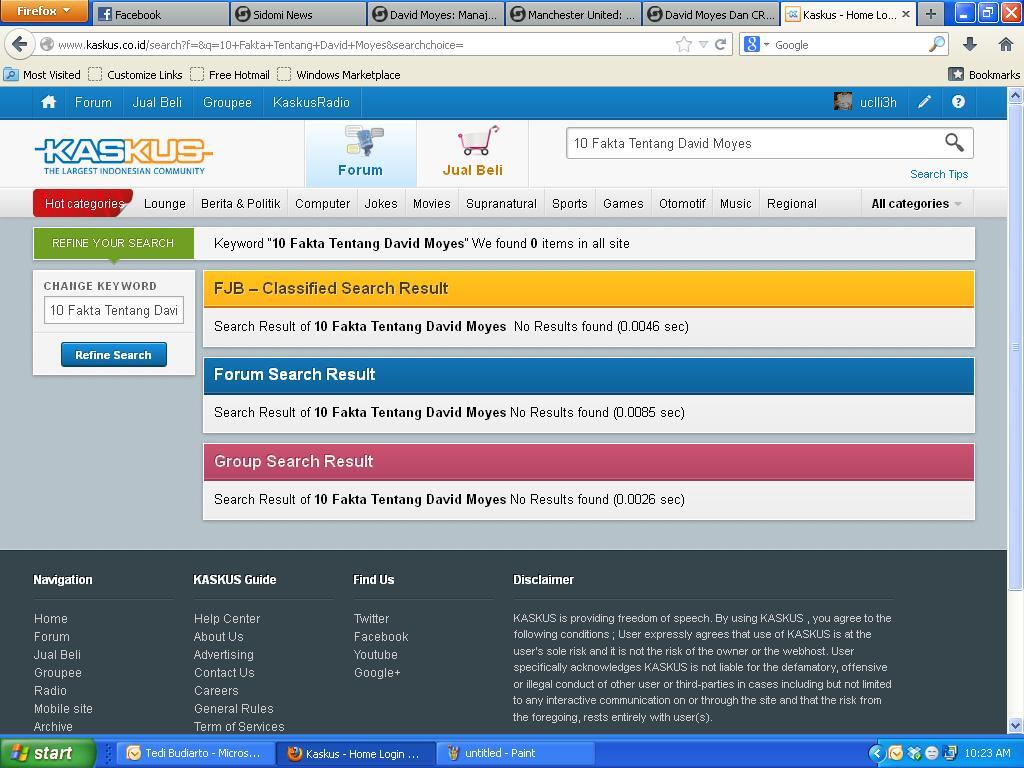Switch to the David Moyes Dan CR... tab
The height and width of the screenshot is (768, 1024).
(712, 14)
